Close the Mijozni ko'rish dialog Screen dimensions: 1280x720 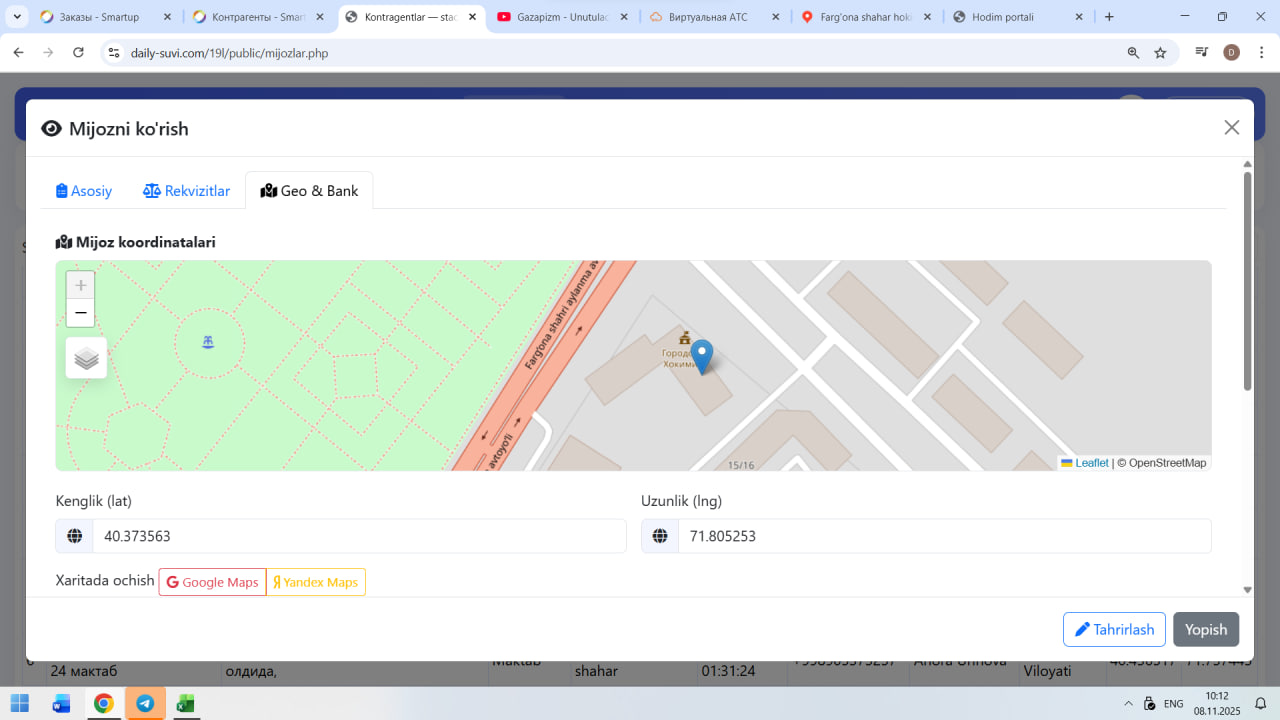[x=1231, y=127]
